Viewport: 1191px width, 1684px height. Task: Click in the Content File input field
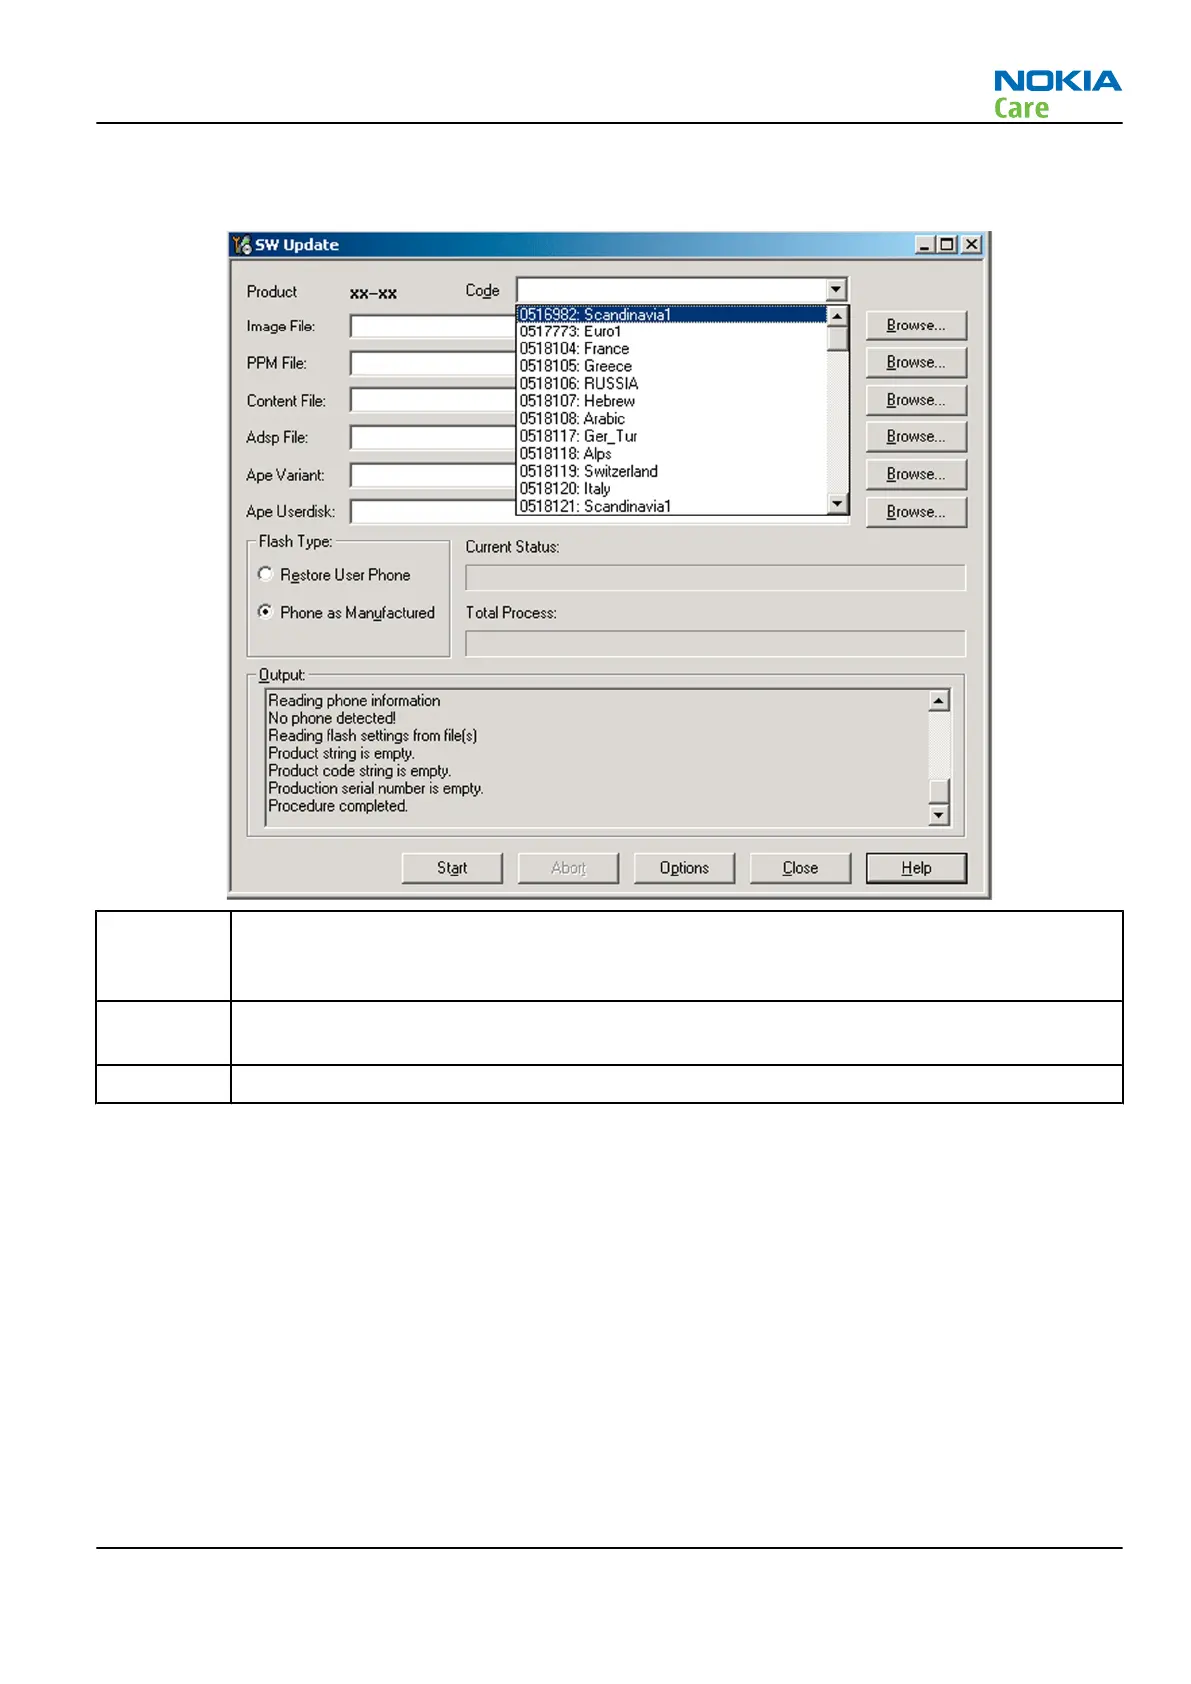[x=432, y=400]
